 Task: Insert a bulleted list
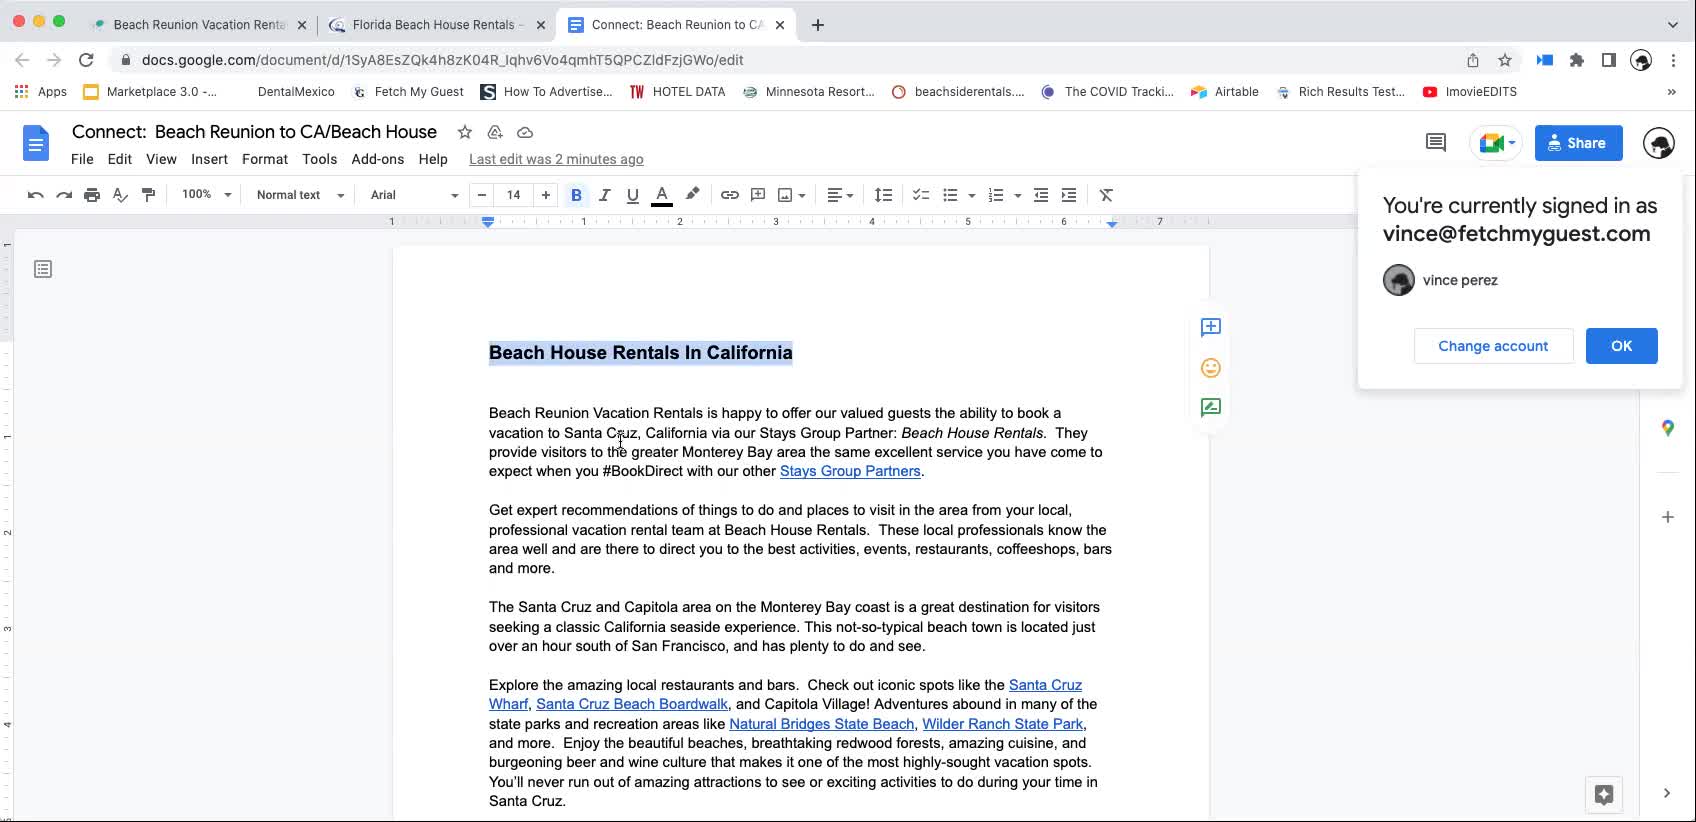tap(950, 195)
